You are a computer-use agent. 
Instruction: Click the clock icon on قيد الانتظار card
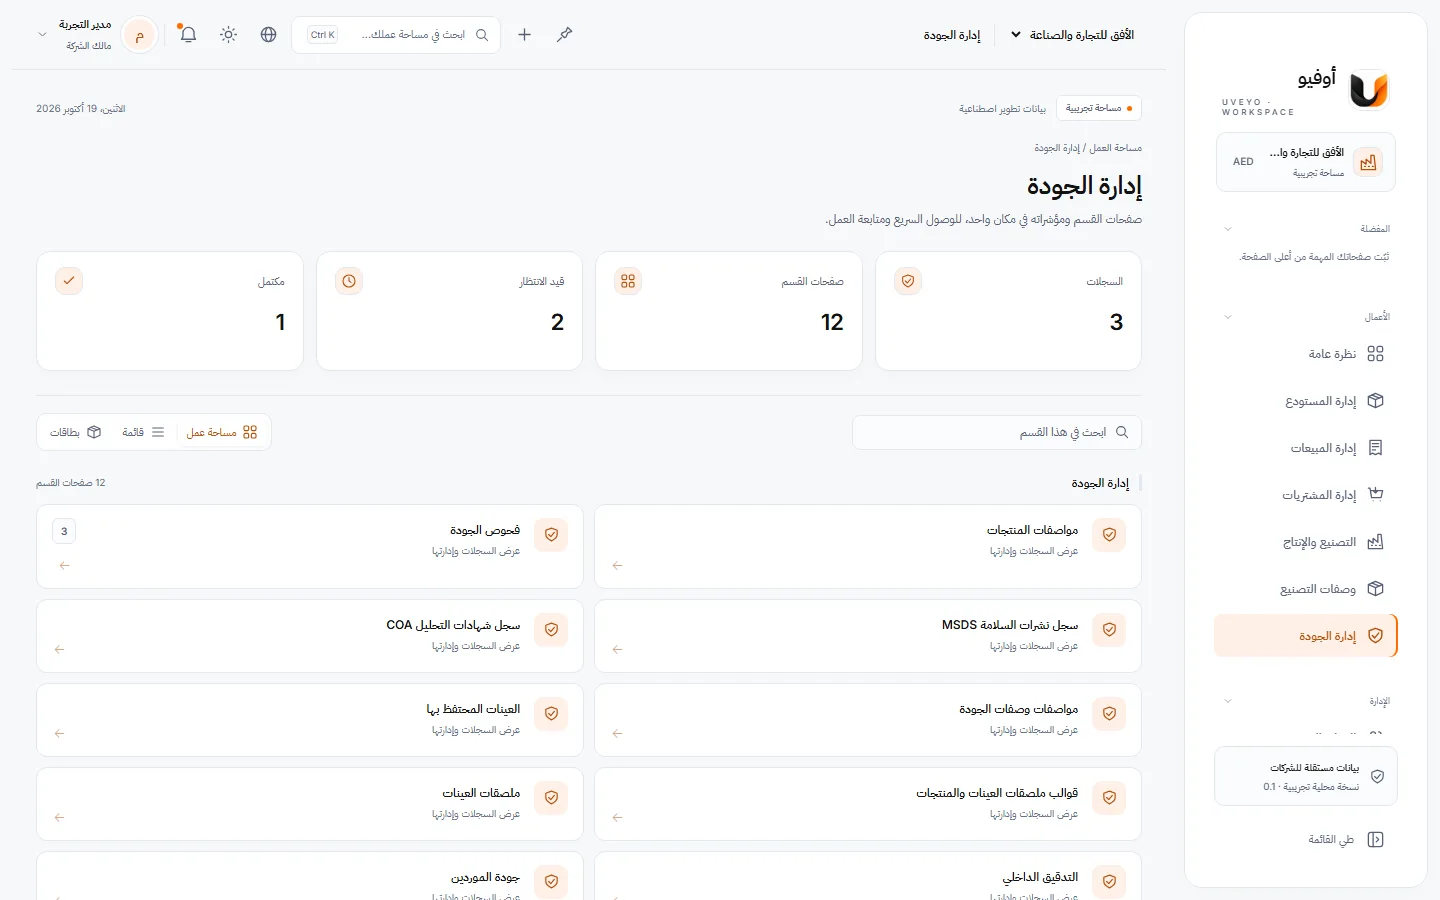point(349,281)
